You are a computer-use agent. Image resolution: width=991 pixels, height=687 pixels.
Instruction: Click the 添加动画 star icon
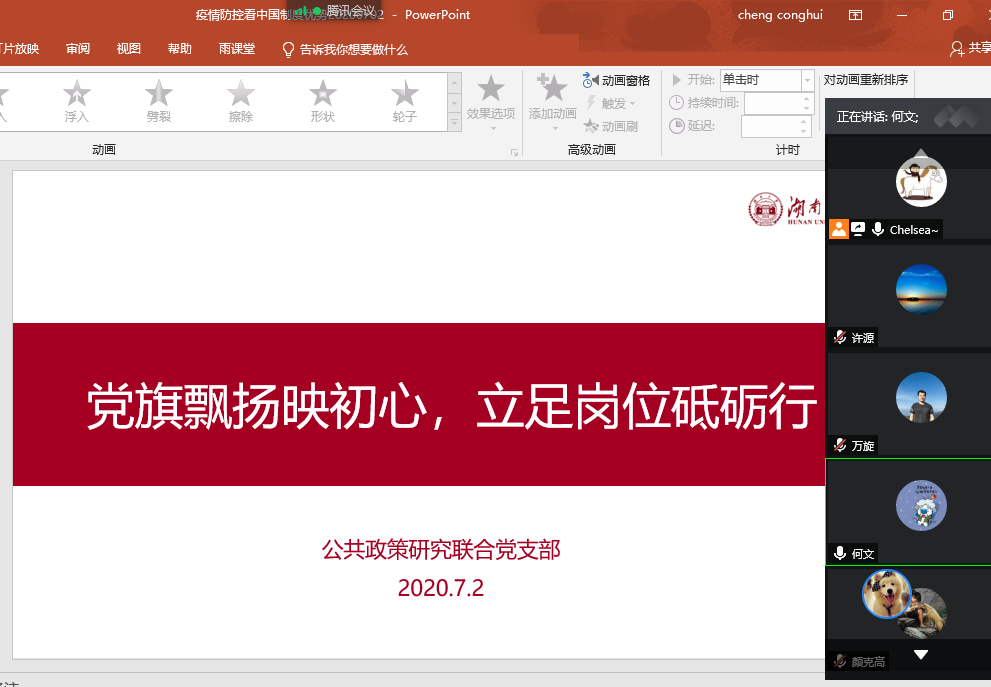coord(552,92)
